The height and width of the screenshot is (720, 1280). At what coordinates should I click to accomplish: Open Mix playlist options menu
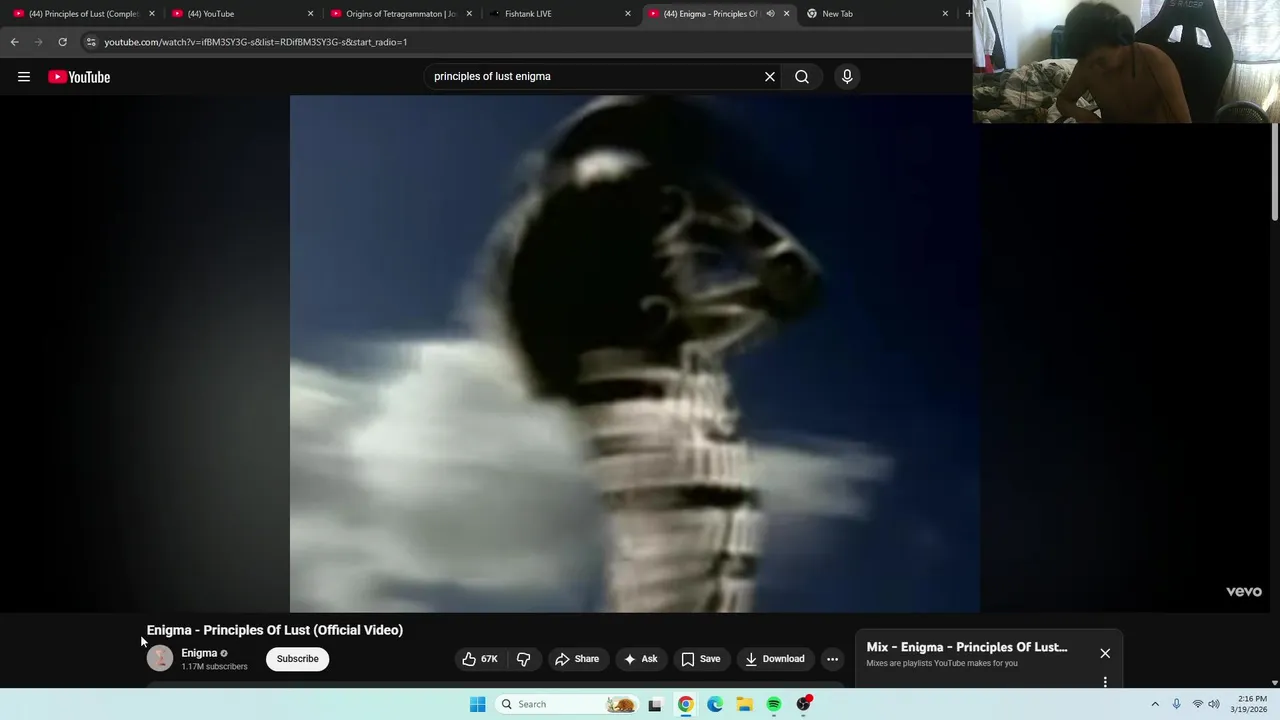(1105, 682)
